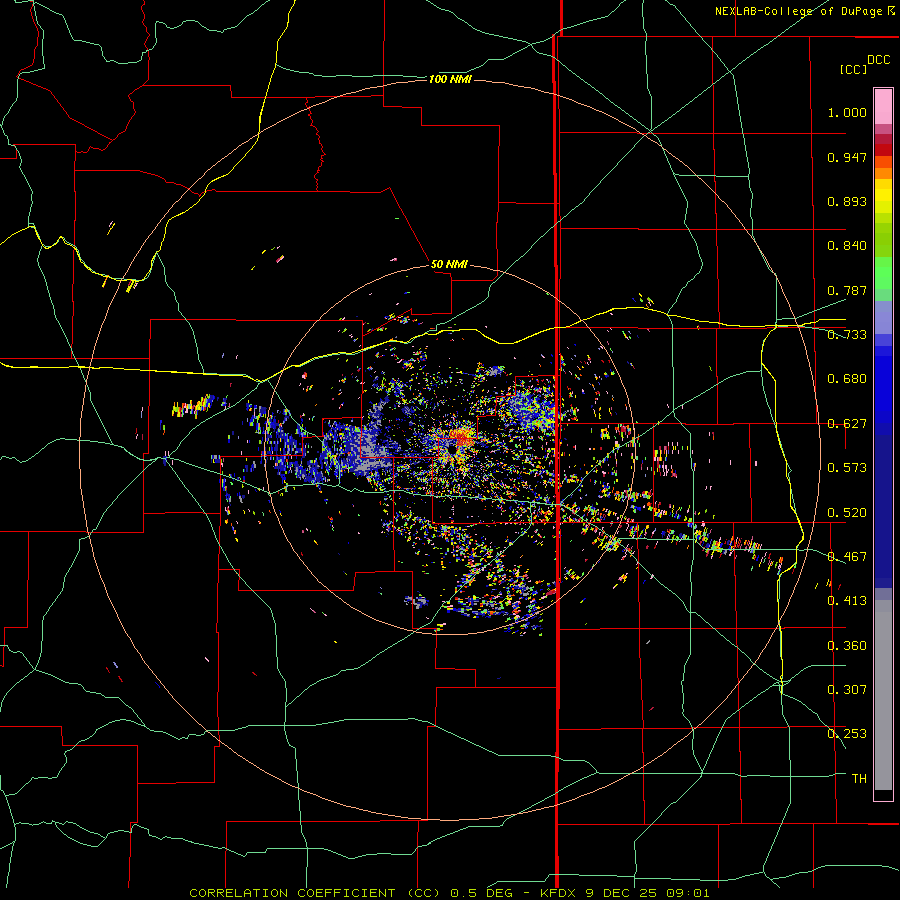Image resolution: width=900 pixels, height=900 pixels.
Task: Select the 0.307 legend value
Action: [847, 690]
